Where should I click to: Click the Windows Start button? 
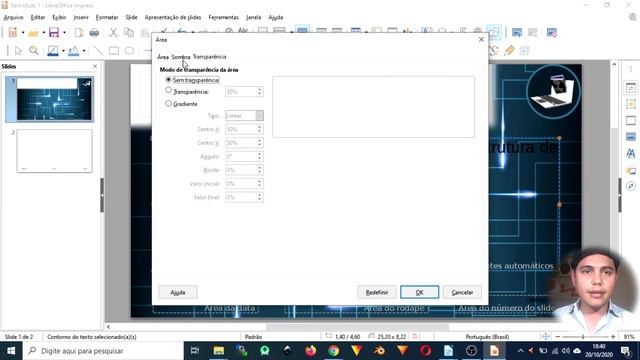tap(11, 351)
